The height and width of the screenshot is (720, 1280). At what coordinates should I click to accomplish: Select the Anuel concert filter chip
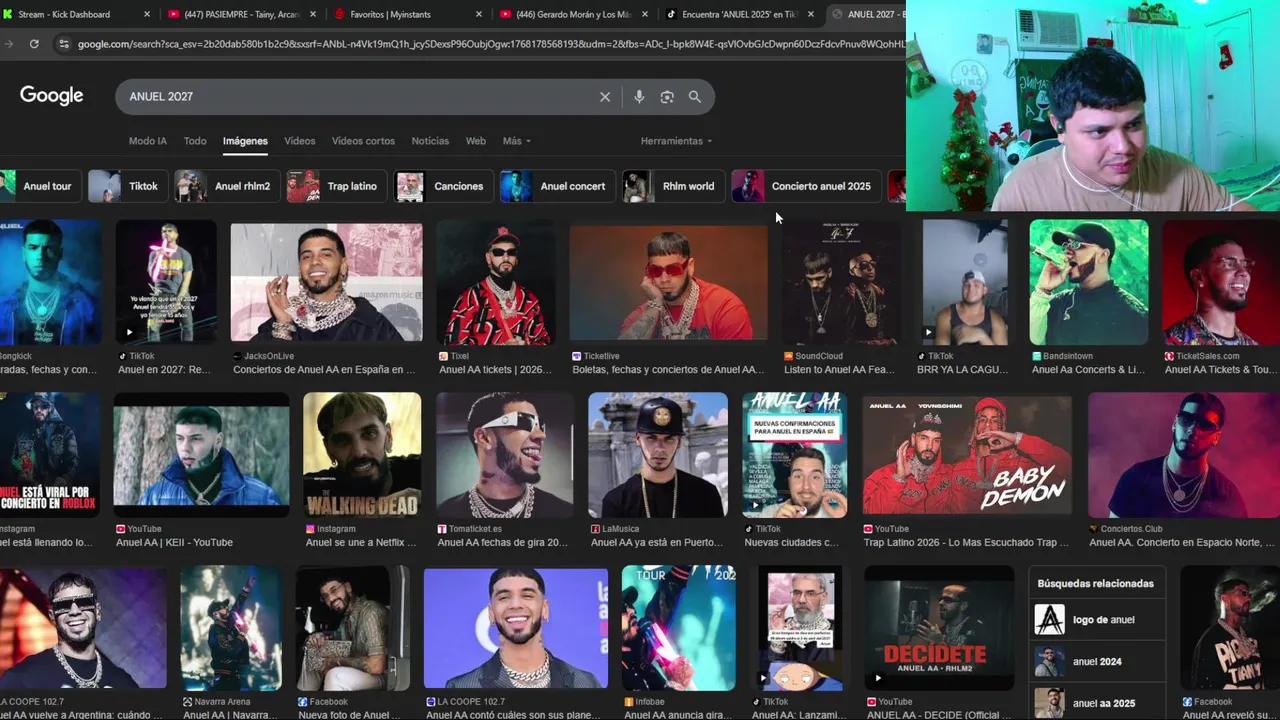click(557, 186)
